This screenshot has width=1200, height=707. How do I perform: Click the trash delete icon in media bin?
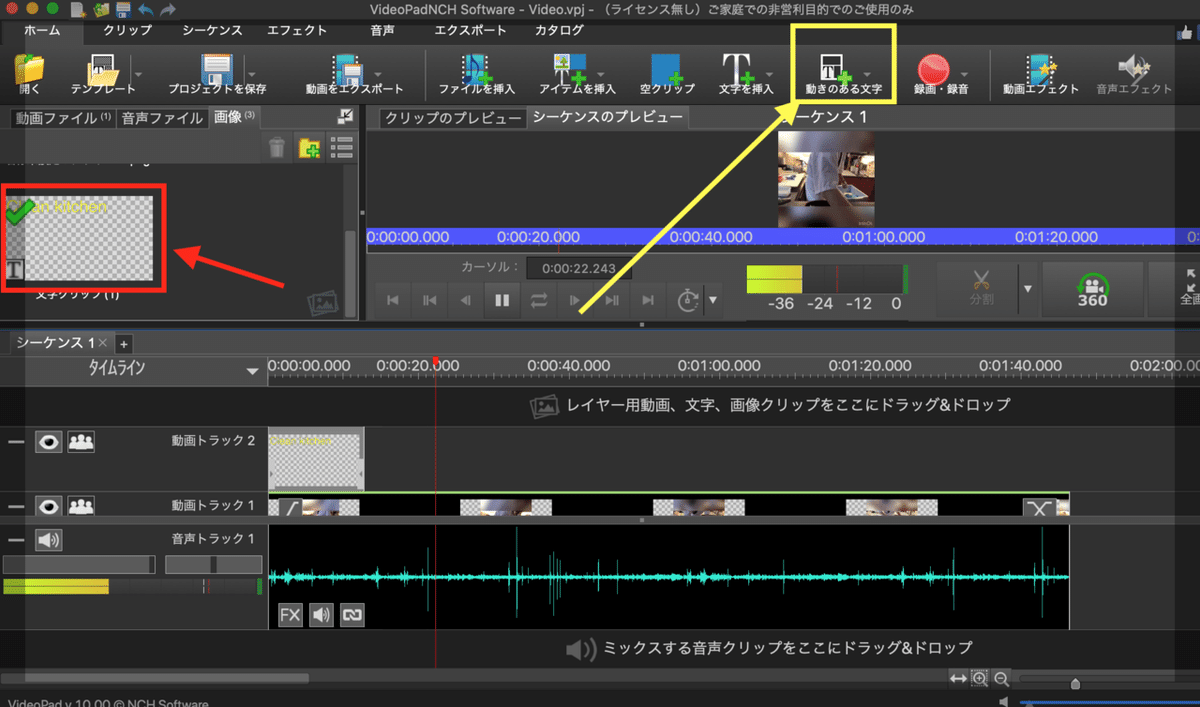(x=278, y=149)
